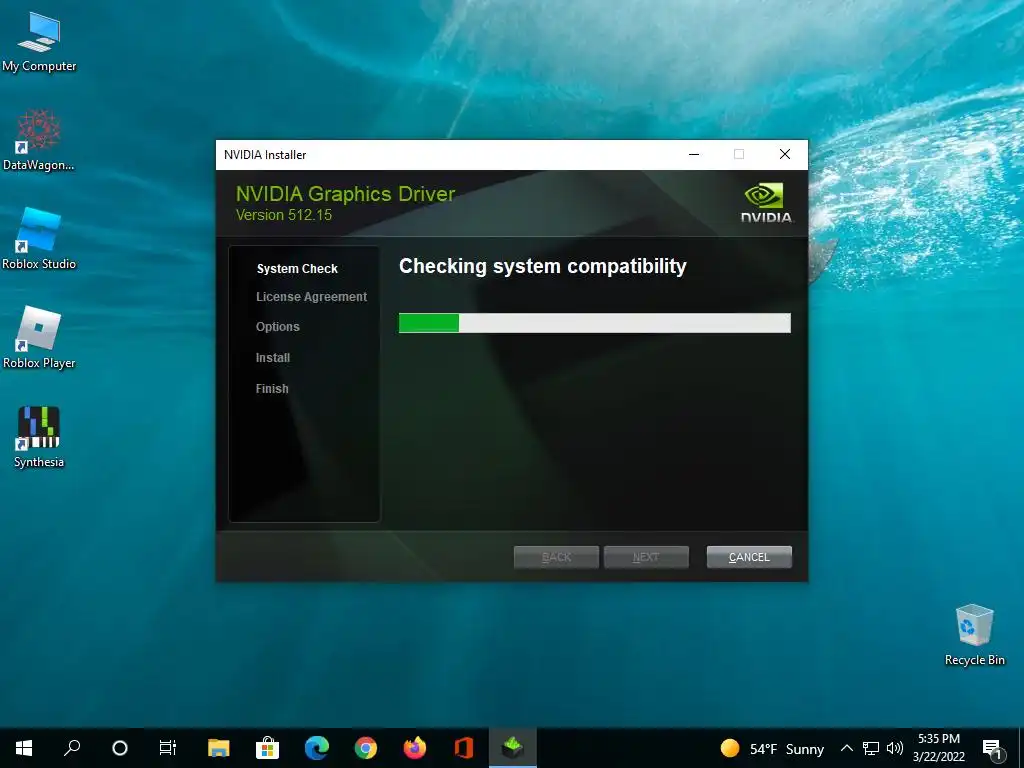Image resolution: width=1024 pixels, height=768 pixels.
Task: Minimize the NVIDIA Installer window
Action: tap(694, 155)
